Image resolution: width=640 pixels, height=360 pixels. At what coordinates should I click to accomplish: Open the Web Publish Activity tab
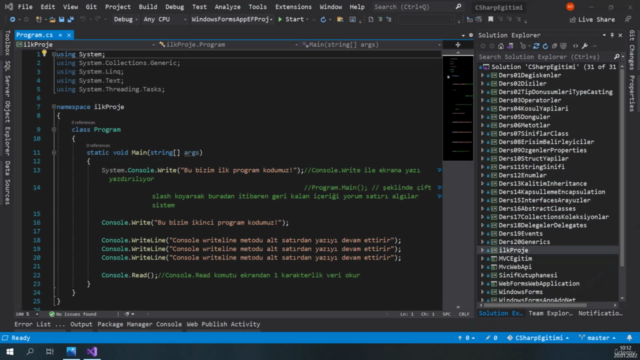(223, 324)
